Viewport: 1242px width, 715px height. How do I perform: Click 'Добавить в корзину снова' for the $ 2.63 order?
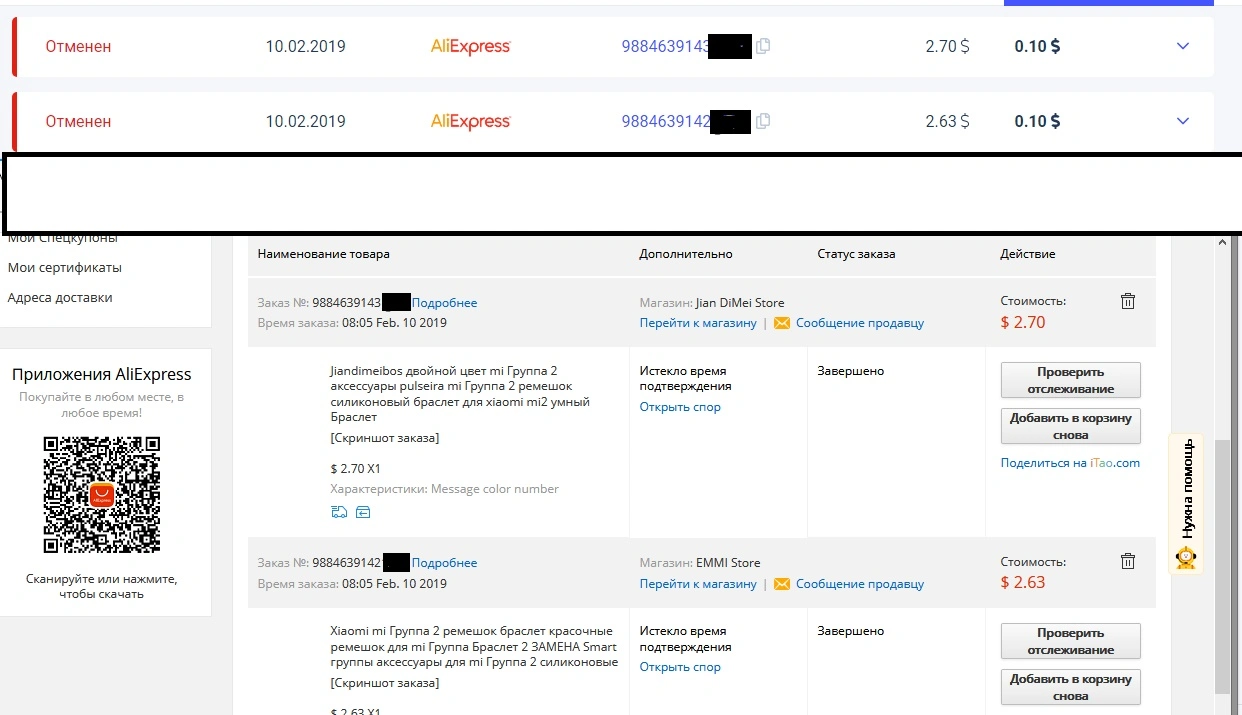1071,687
